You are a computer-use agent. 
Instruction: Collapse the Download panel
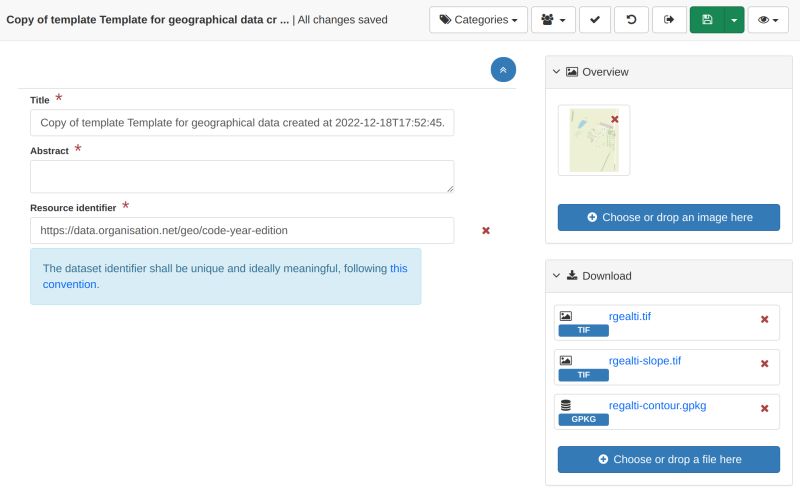(556, 276)
